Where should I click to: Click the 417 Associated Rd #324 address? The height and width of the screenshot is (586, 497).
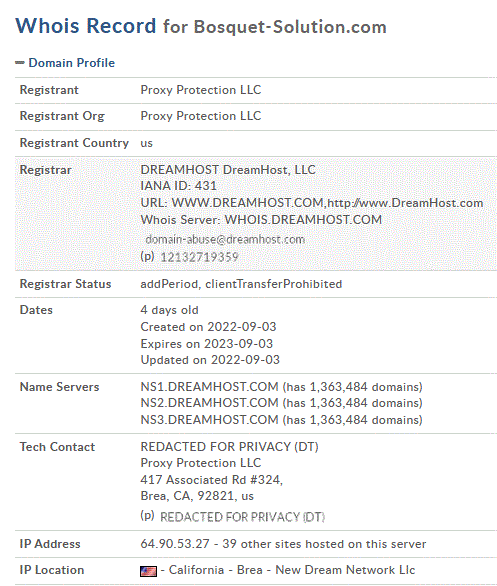pyautogui.click(x=212, y=480)
